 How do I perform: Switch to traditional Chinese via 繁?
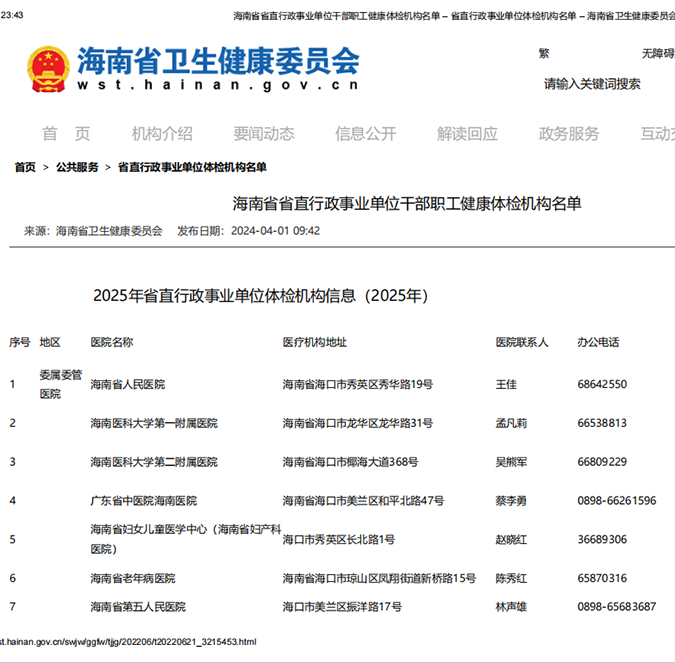544,53
